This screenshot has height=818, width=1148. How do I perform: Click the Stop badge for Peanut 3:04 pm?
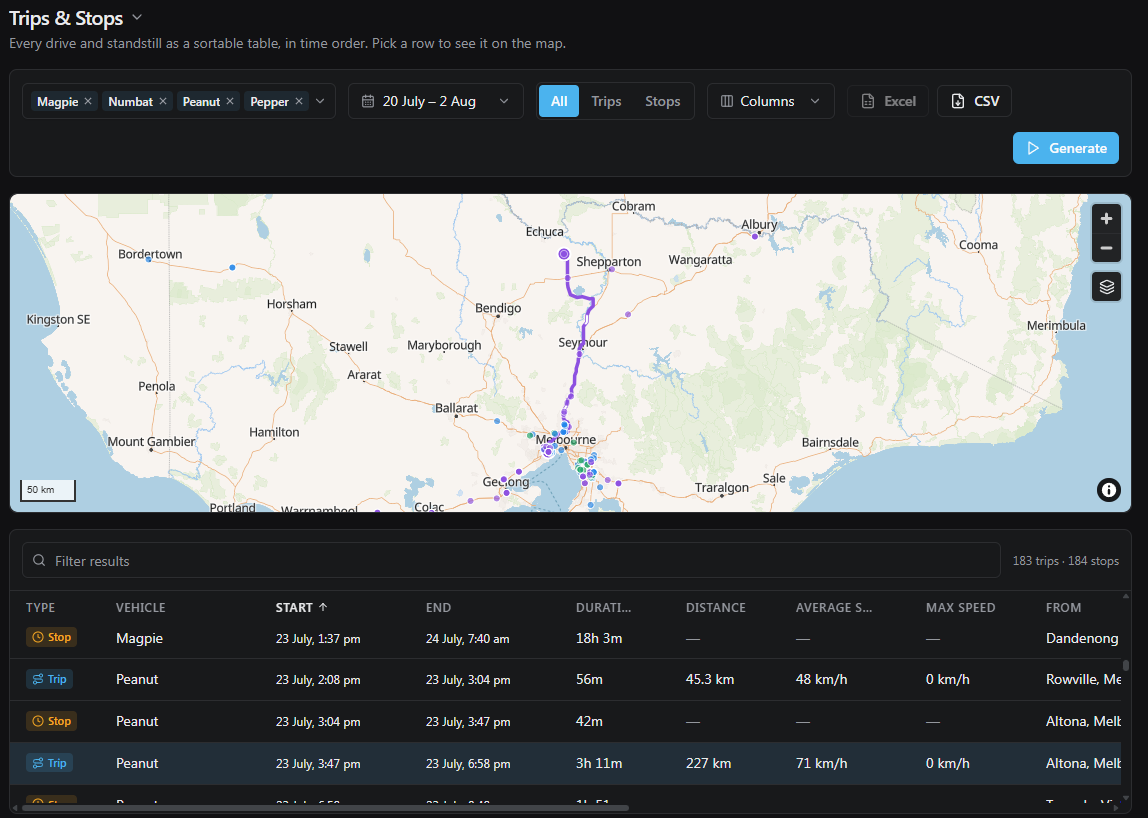coord(51,721)
